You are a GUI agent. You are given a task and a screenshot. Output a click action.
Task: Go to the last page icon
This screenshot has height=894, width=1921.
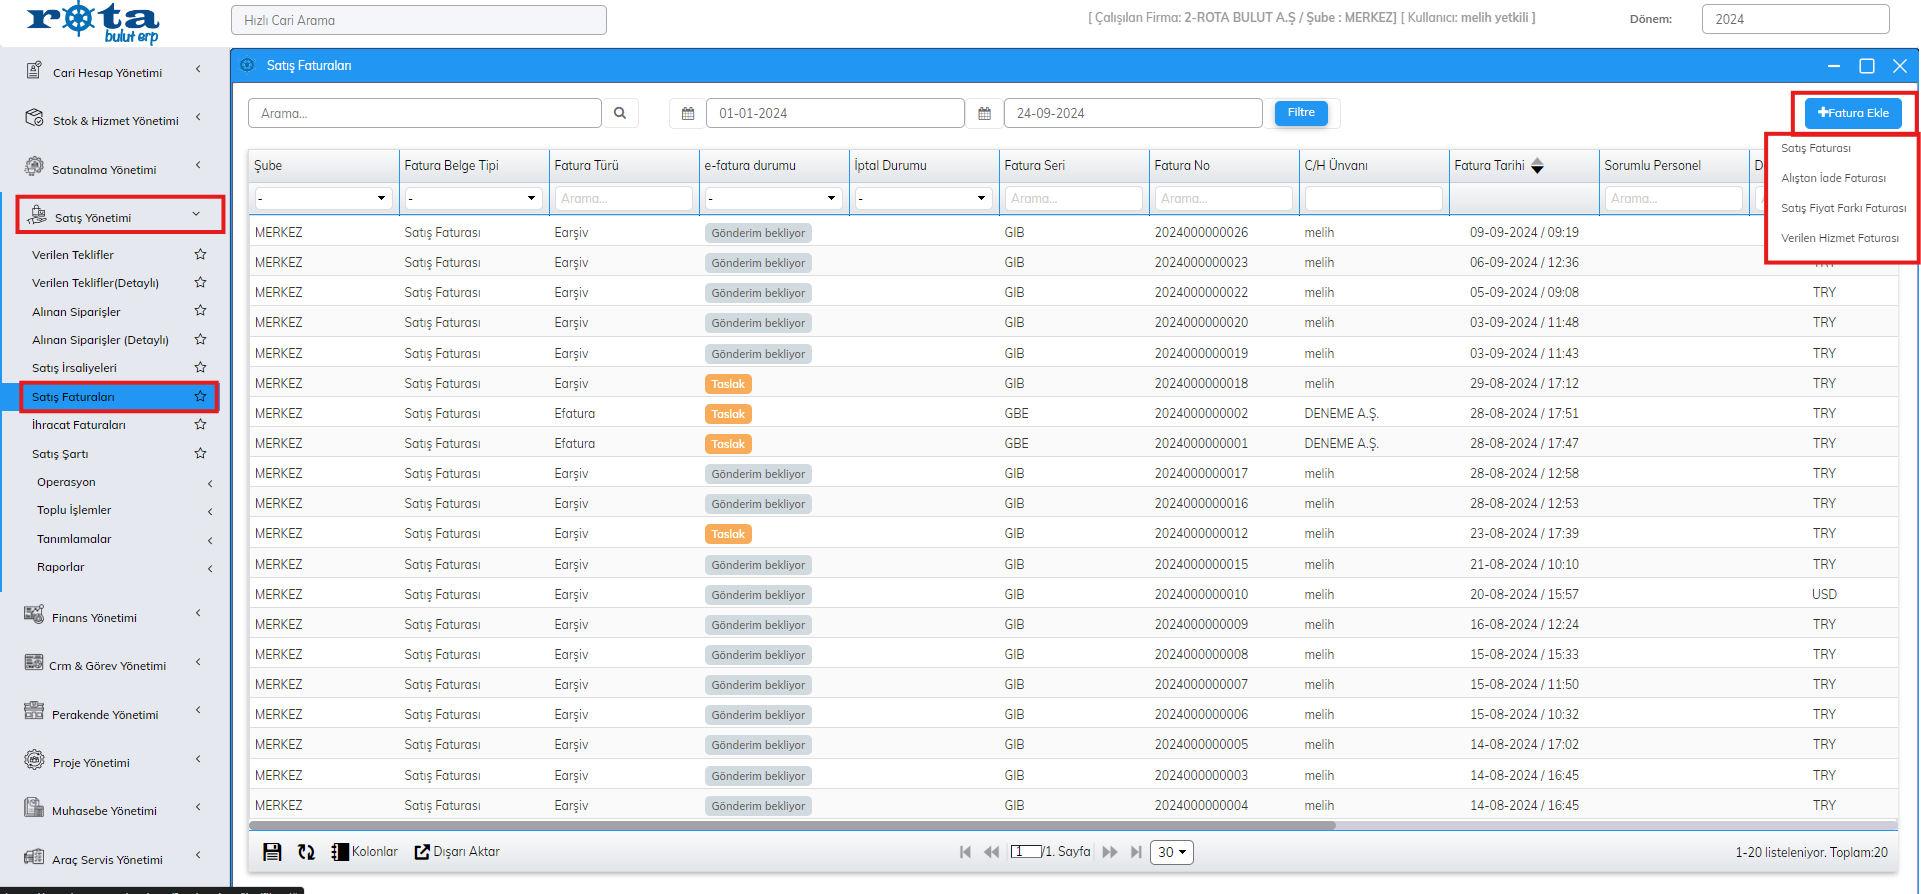tap(1136, 852)
